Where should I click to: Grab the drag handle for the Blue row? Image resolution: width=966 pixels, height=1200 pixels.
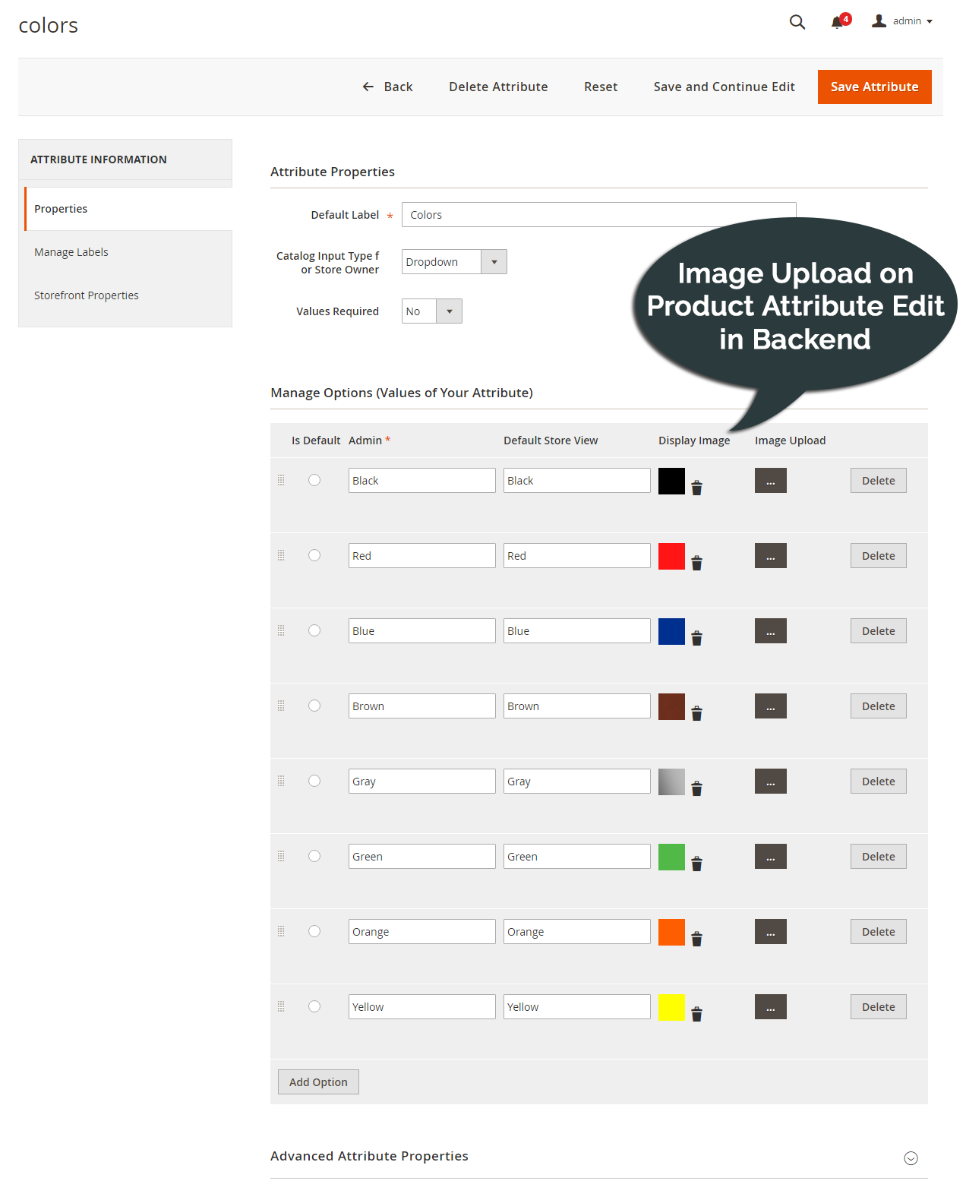[281, 630]
